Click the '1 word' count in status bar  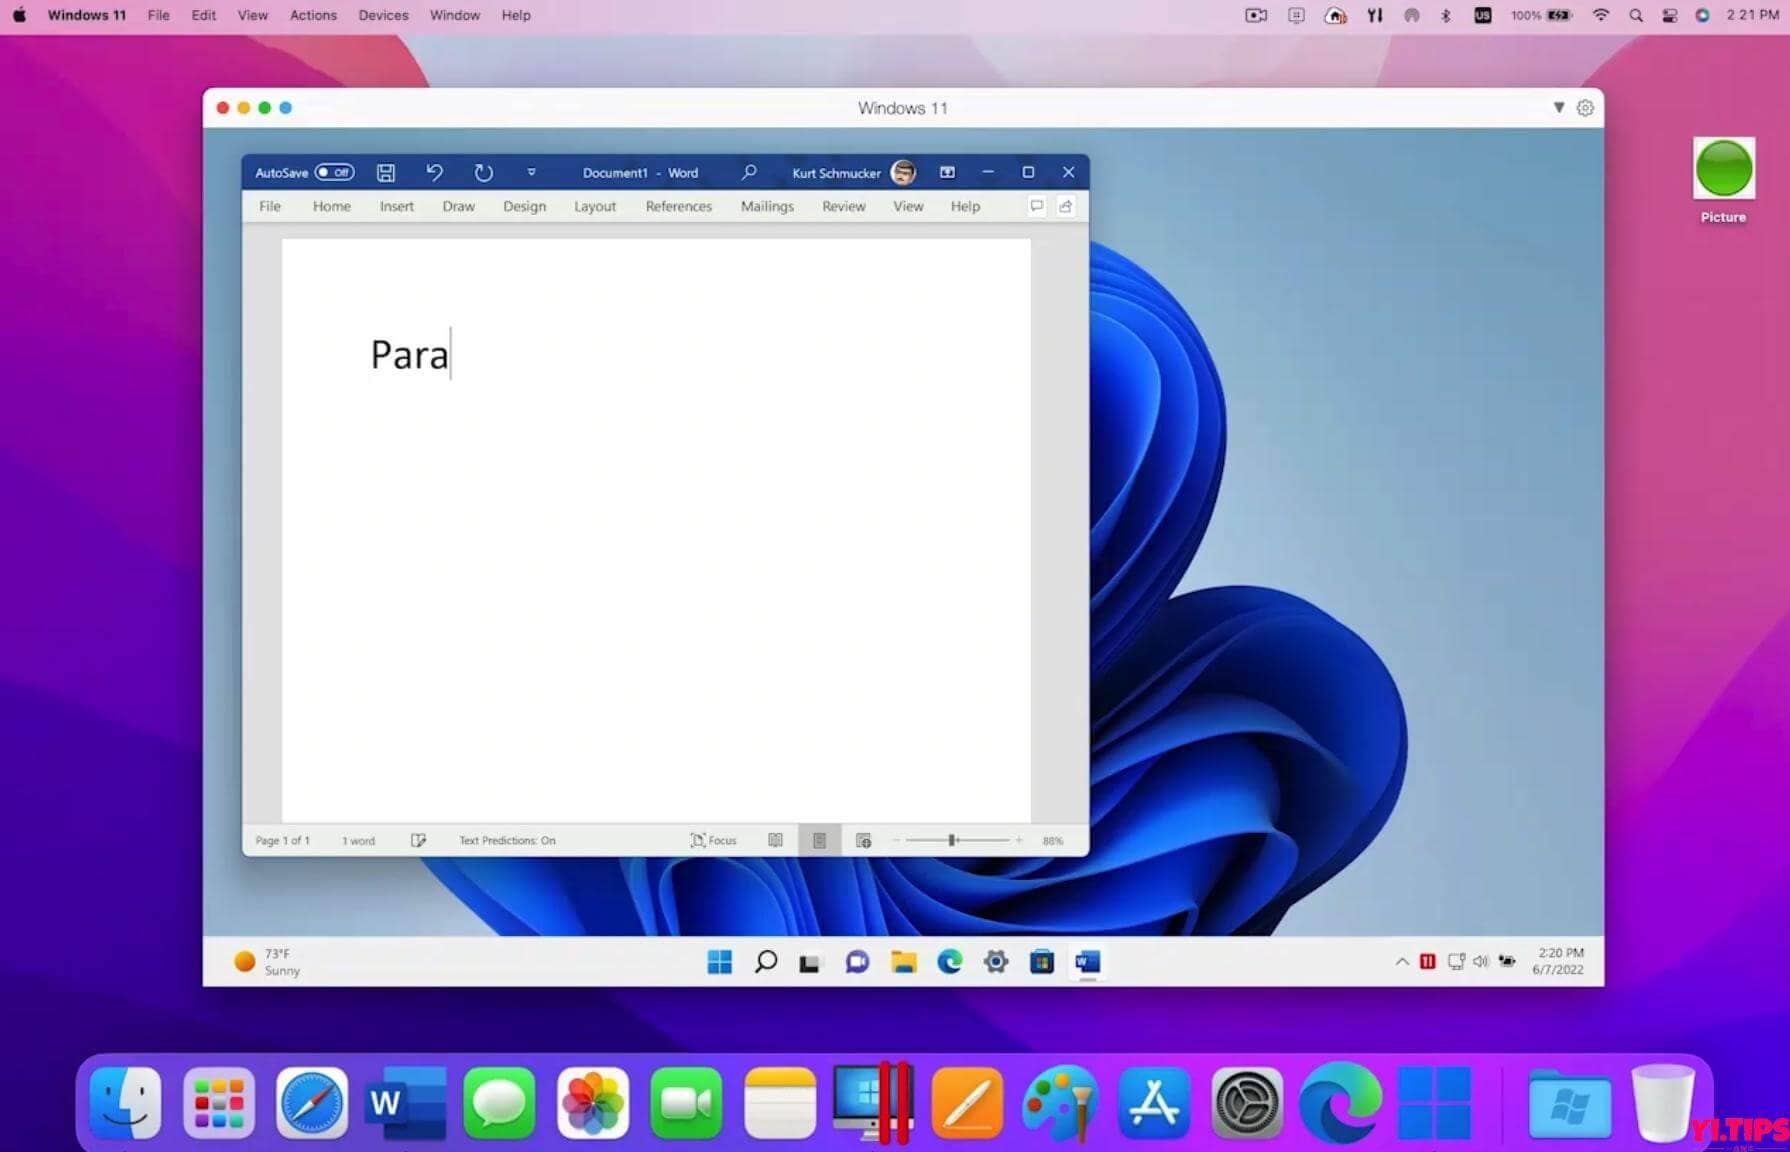click(x=358, y=840)
